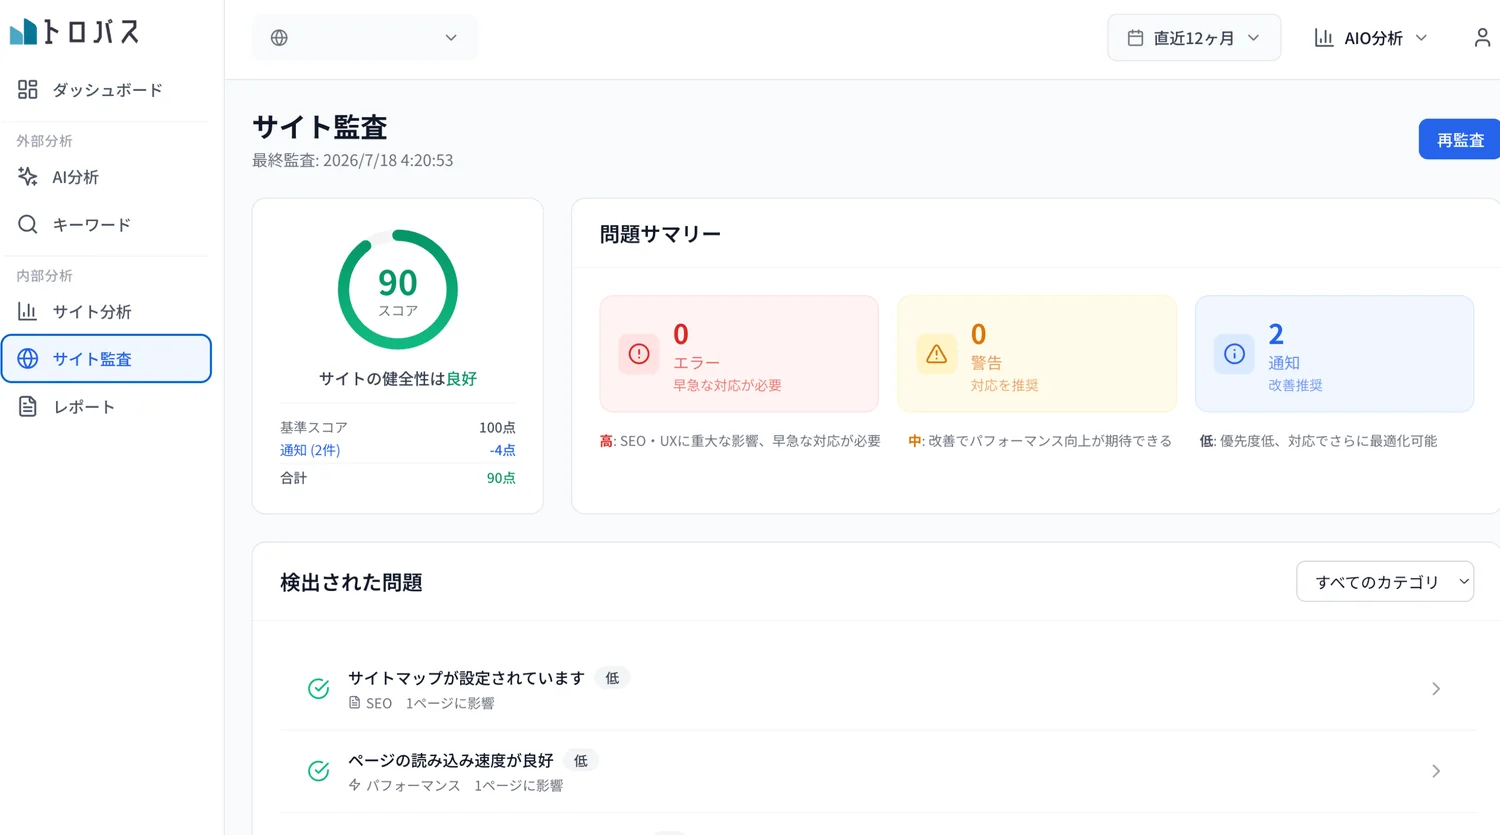The height and width of the screenshot is (835, 1500).
Task: Click the サイト分析 bar chart icon
Action: (28, 311)
